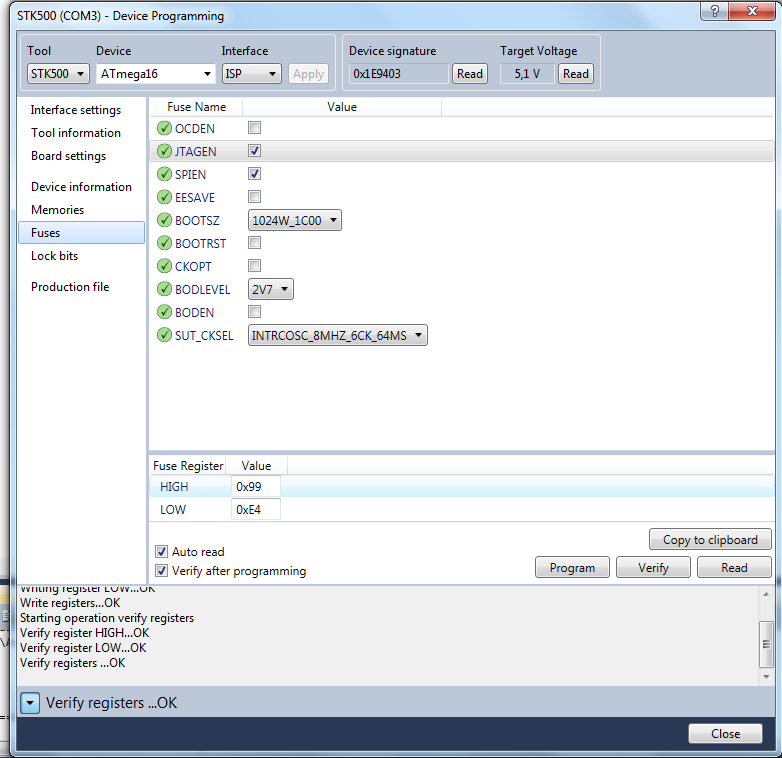Click the Value column header in fuse list
Screen dimensions: 782x758
342,107
